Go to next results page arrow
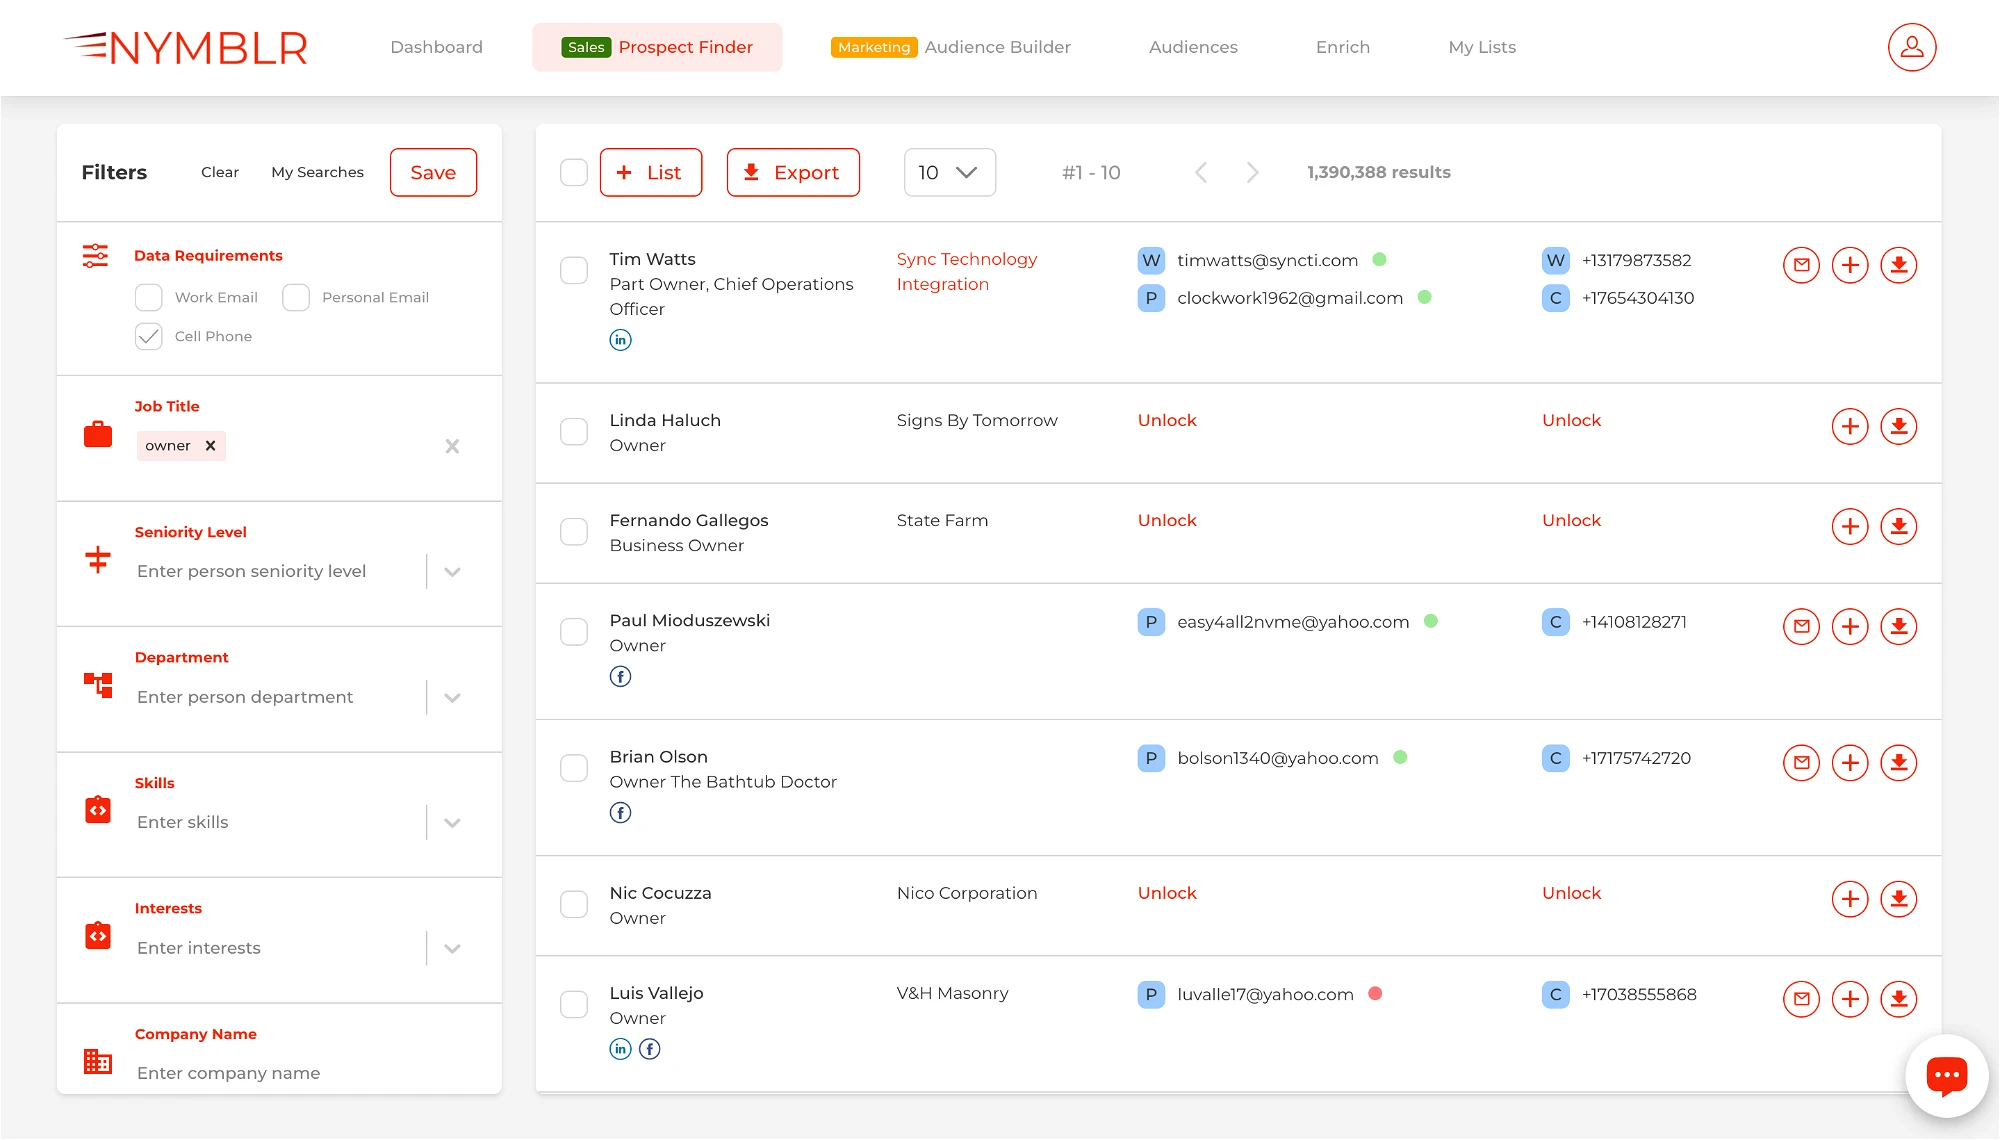 pyautogui.click(x=1252, y=173)
